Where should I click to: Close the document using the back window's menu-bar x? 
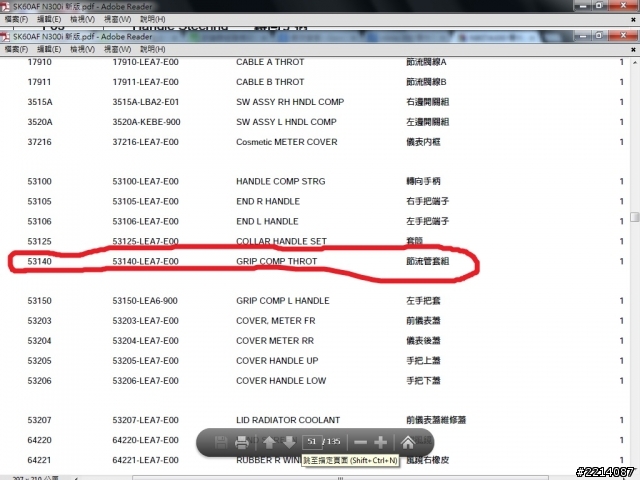(633, 20)
